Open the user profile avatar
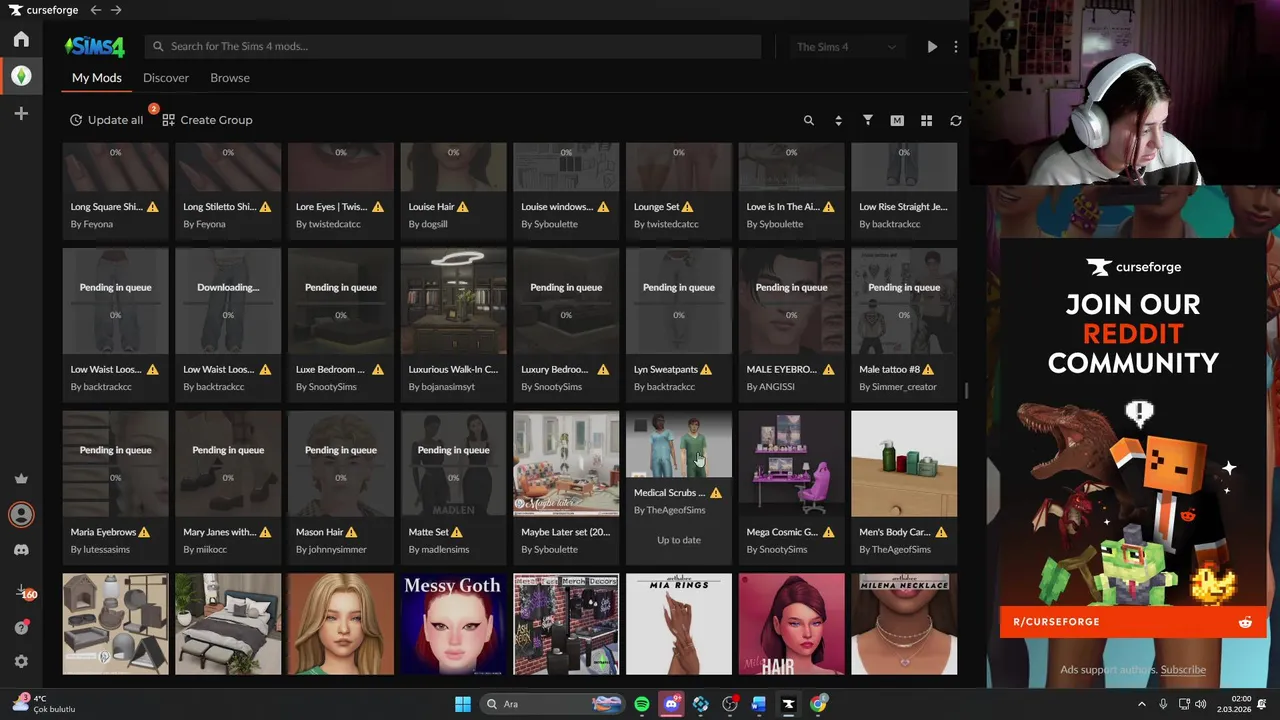This screenshot has width=1280, height=720. click(x=21, y=514)
